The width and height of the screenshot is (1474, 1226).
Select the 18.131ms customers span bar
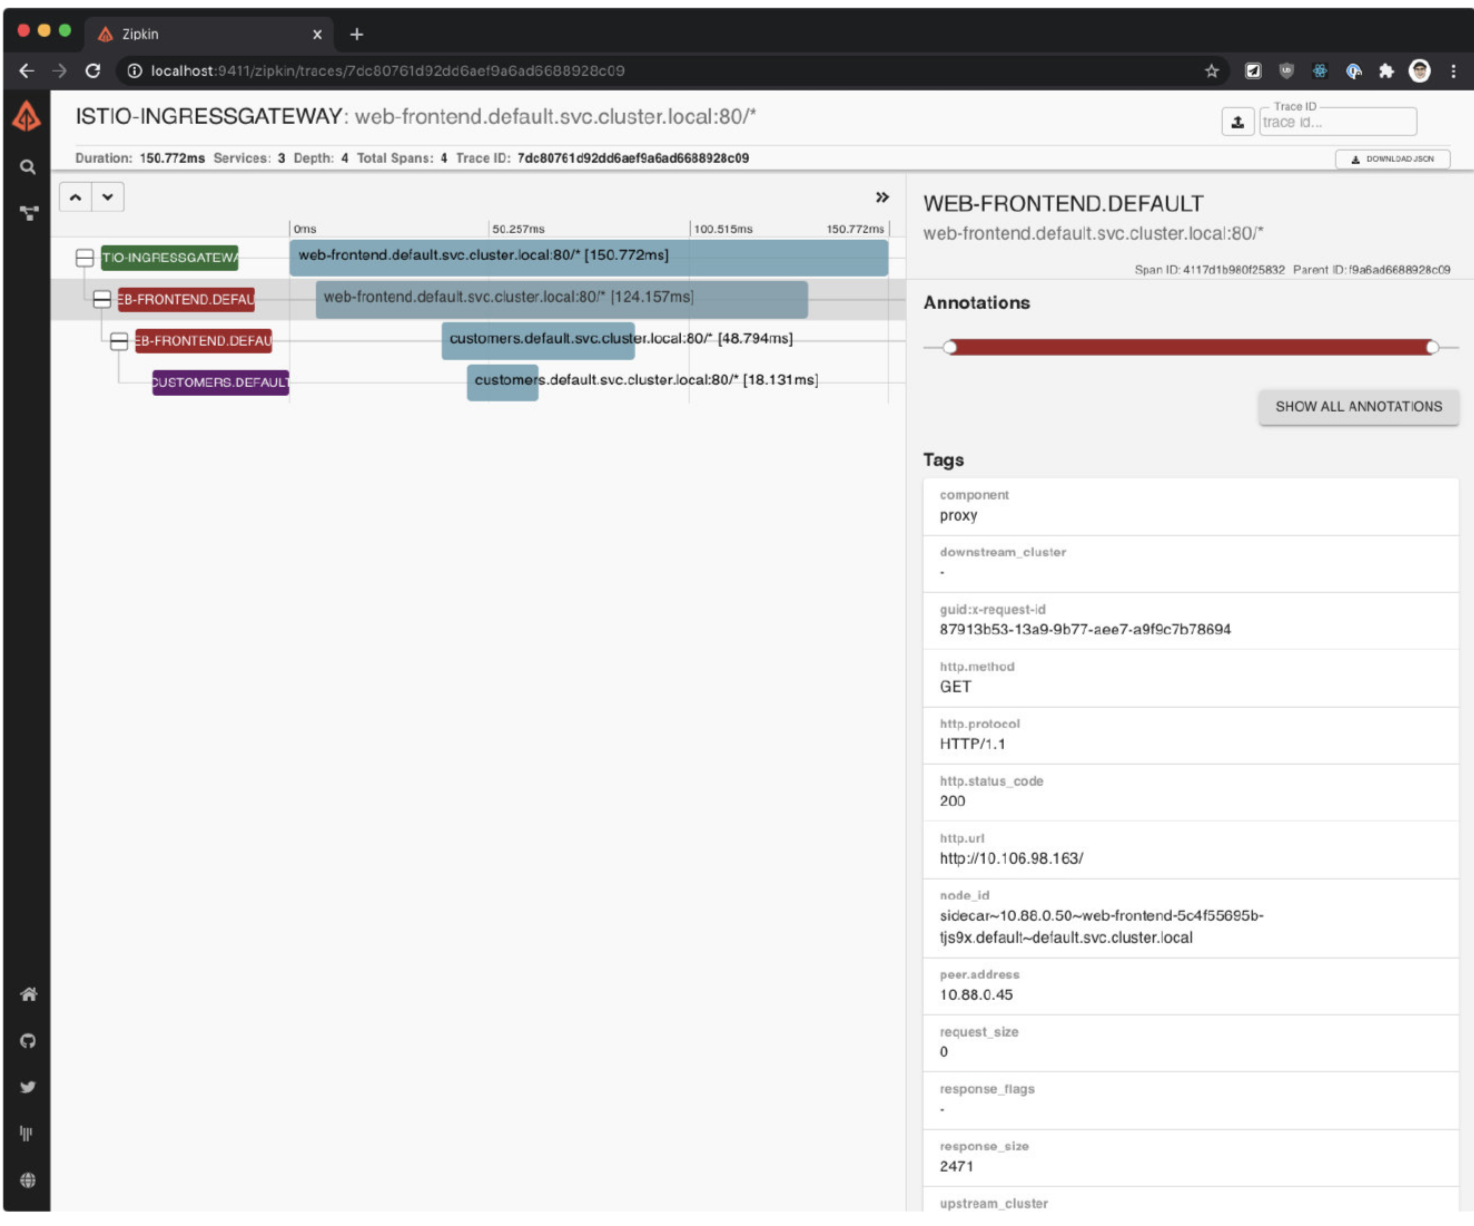pyautogui.click(x=502, y=383)
